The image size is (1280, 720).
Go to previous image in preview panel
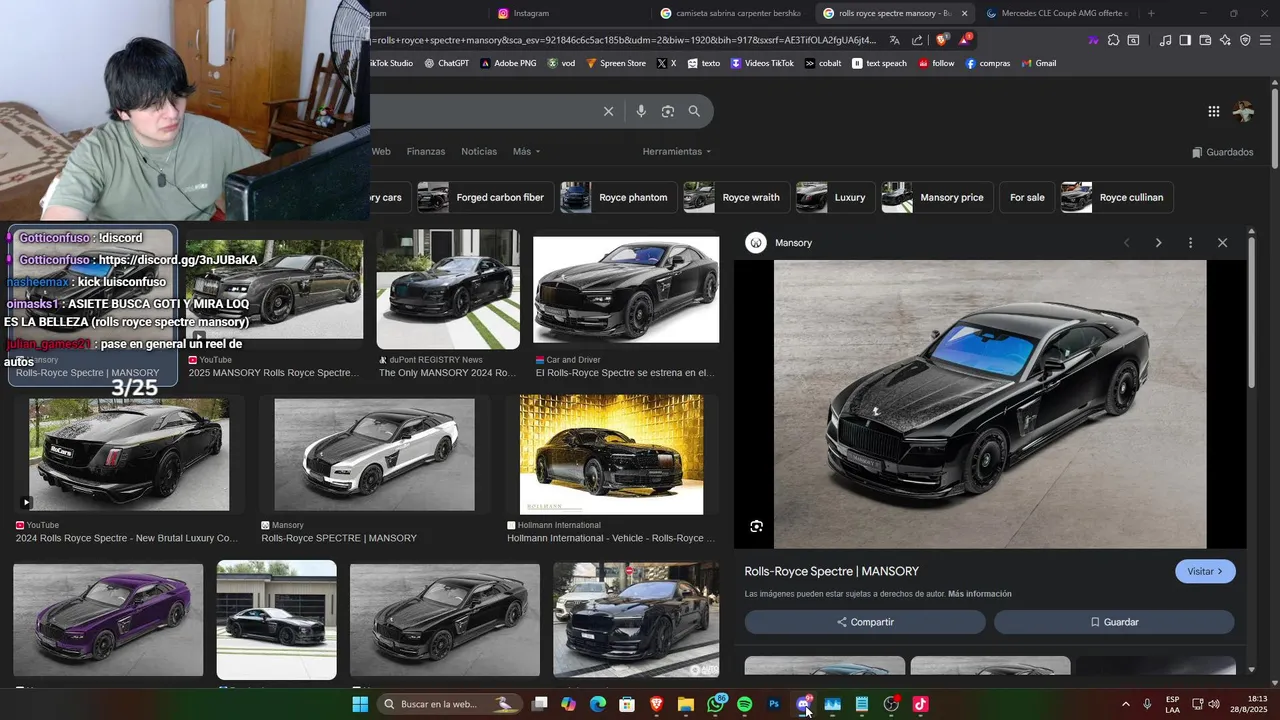click(1126, 243)
